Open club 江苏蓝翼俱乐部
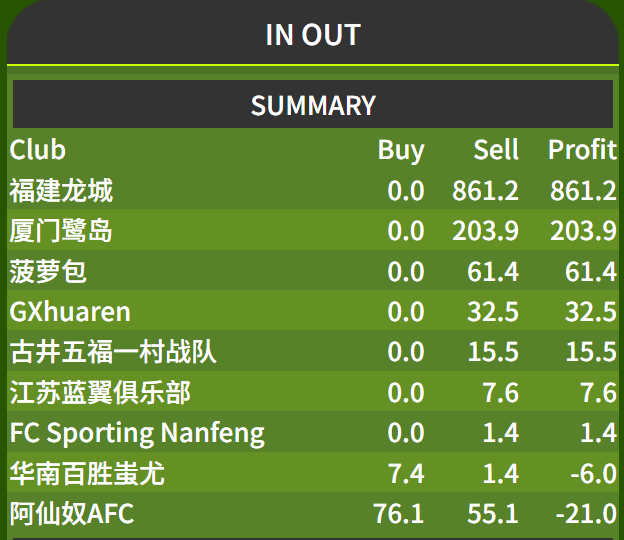624x540 pixels. [100, 392]
